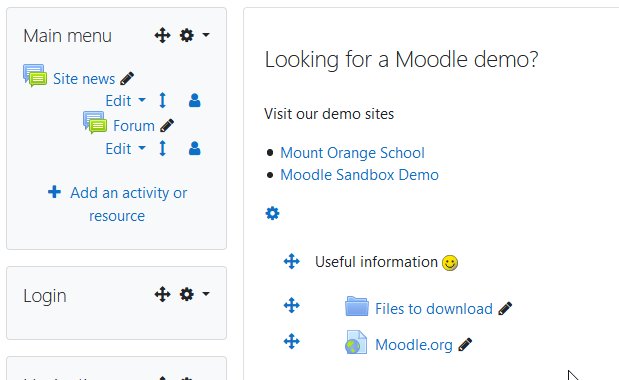Click the move arrow beside Site news Edit

tap(162, 100)
